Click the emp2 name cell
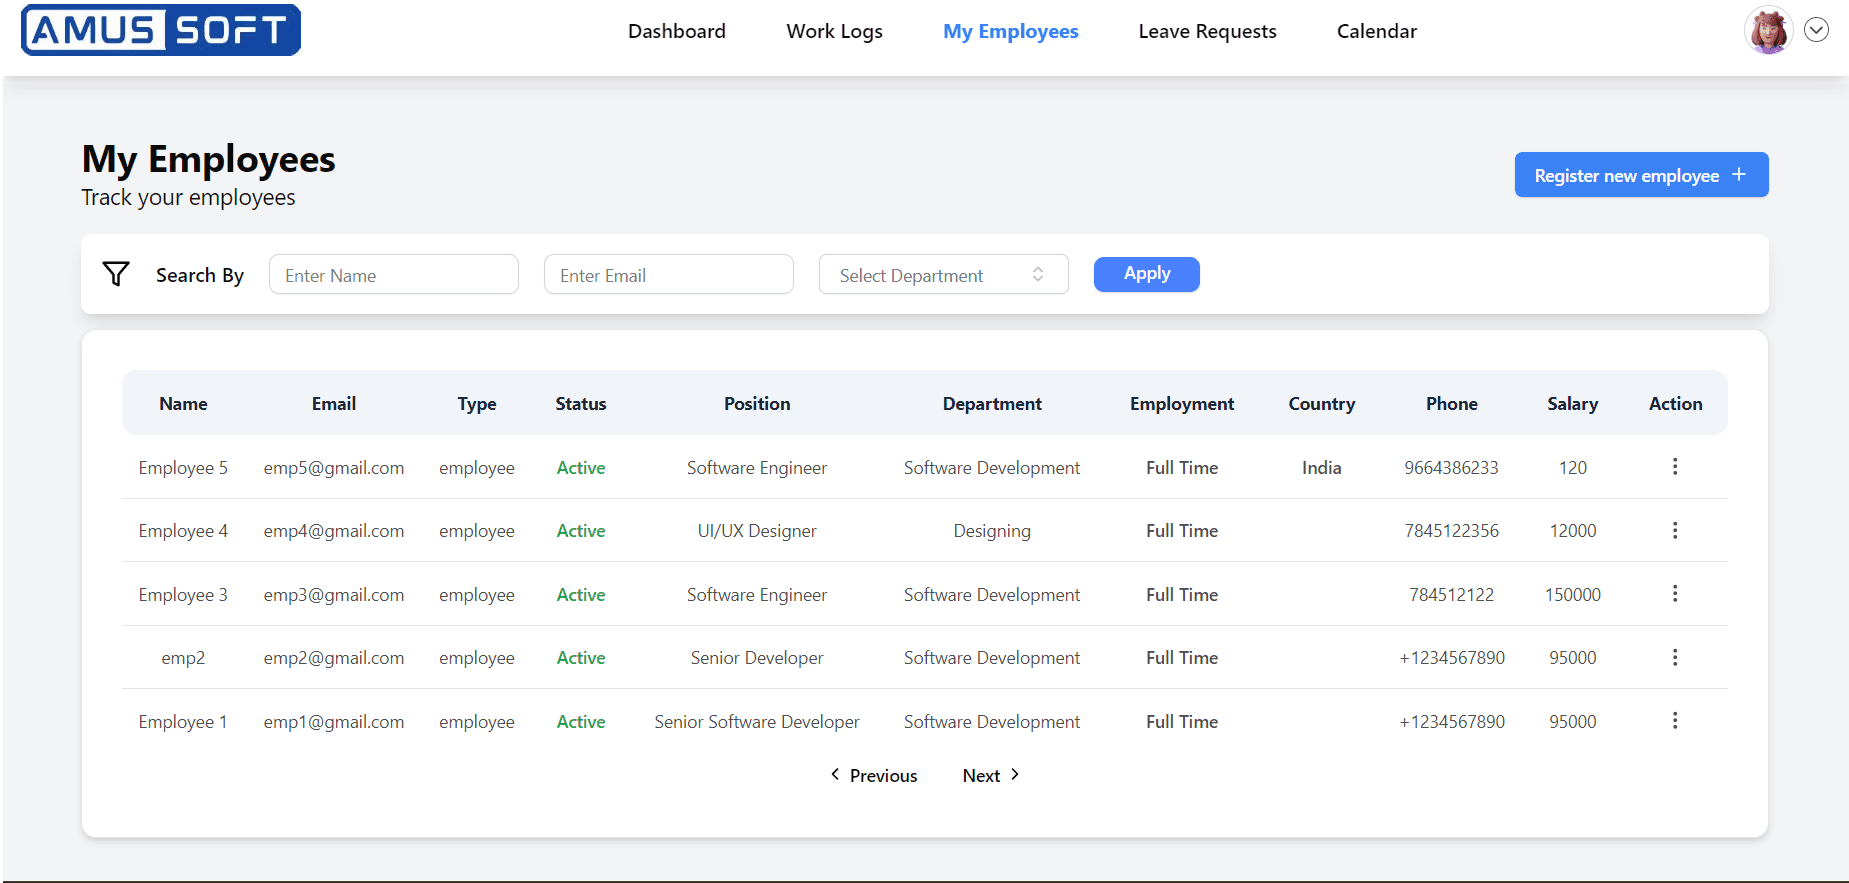1849x883 pixels. [x=183, y=658]
